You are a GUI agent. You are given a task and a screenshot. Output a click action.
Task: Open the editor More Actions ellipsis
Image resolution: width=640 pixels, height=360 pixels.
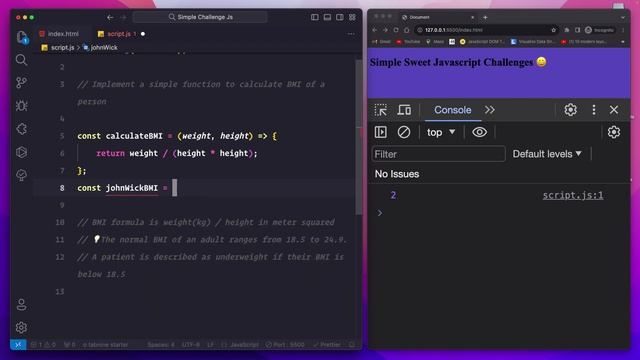coord(351,34)
